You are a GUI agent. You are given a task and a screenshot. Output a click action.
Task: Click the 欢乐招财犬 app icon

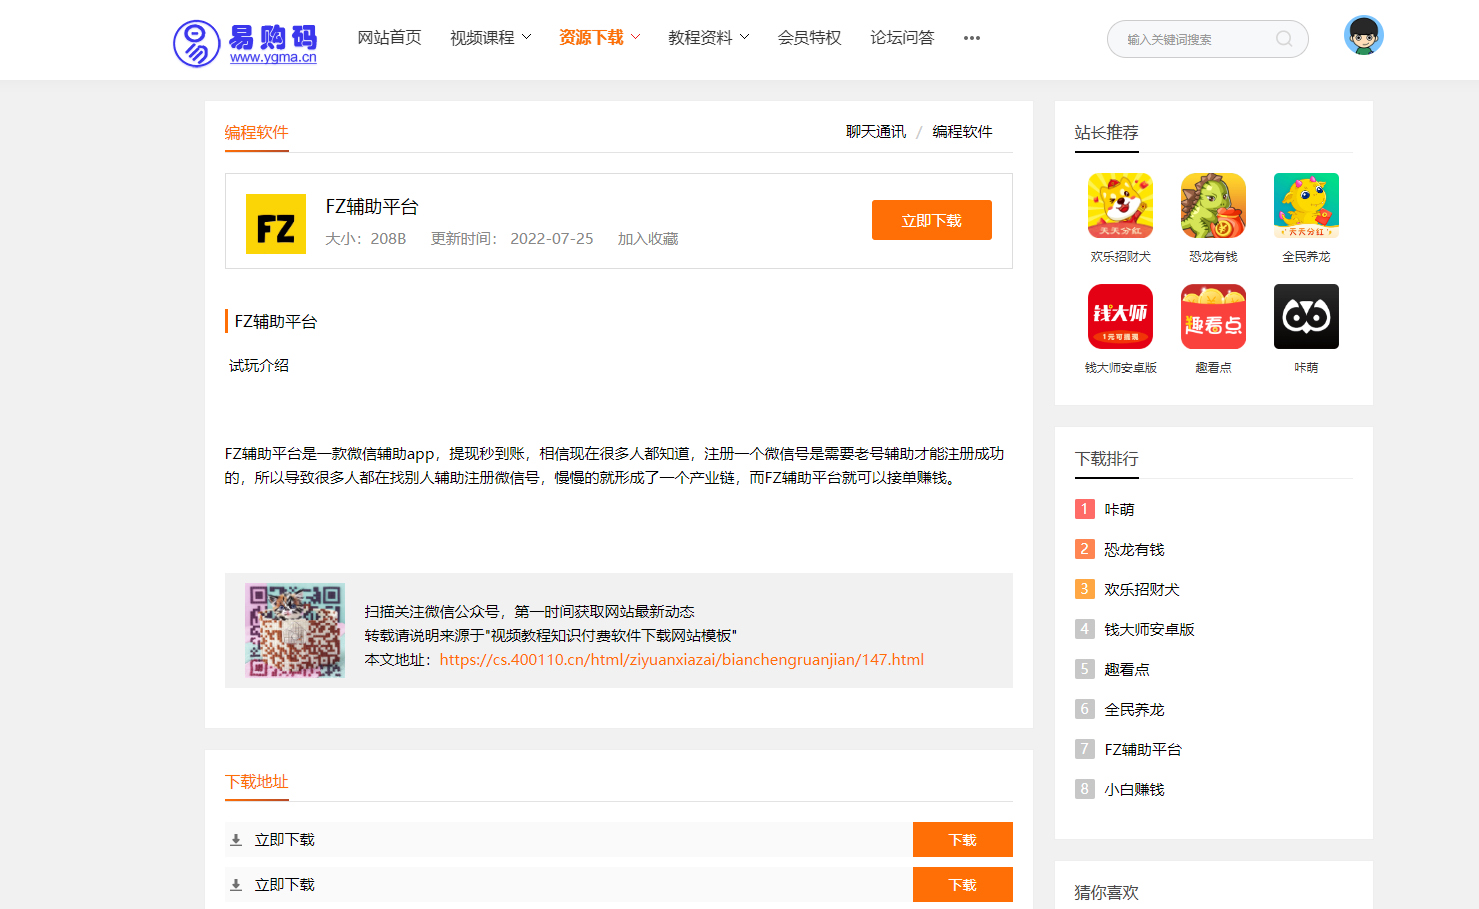1120,206
